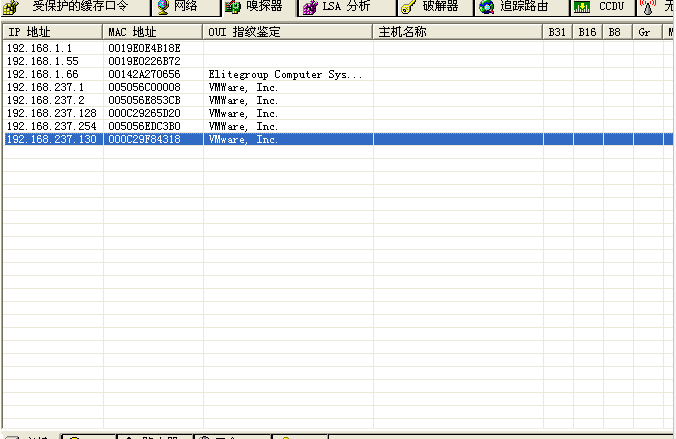Click VMWare, Inc. cell for 192.168.237.2
The width and height of the screenshot is (676, 439).
coord(243,100)
